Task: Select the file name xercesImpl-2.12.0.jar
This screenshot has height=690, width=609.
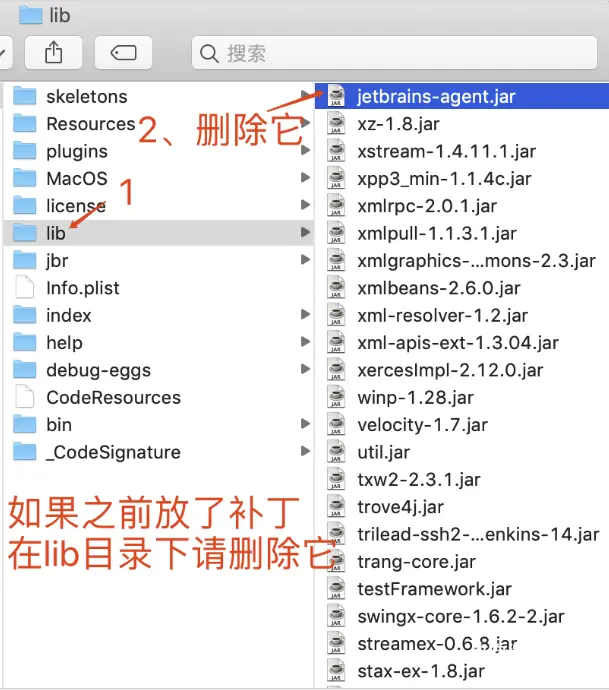Action: click(450, 371)
